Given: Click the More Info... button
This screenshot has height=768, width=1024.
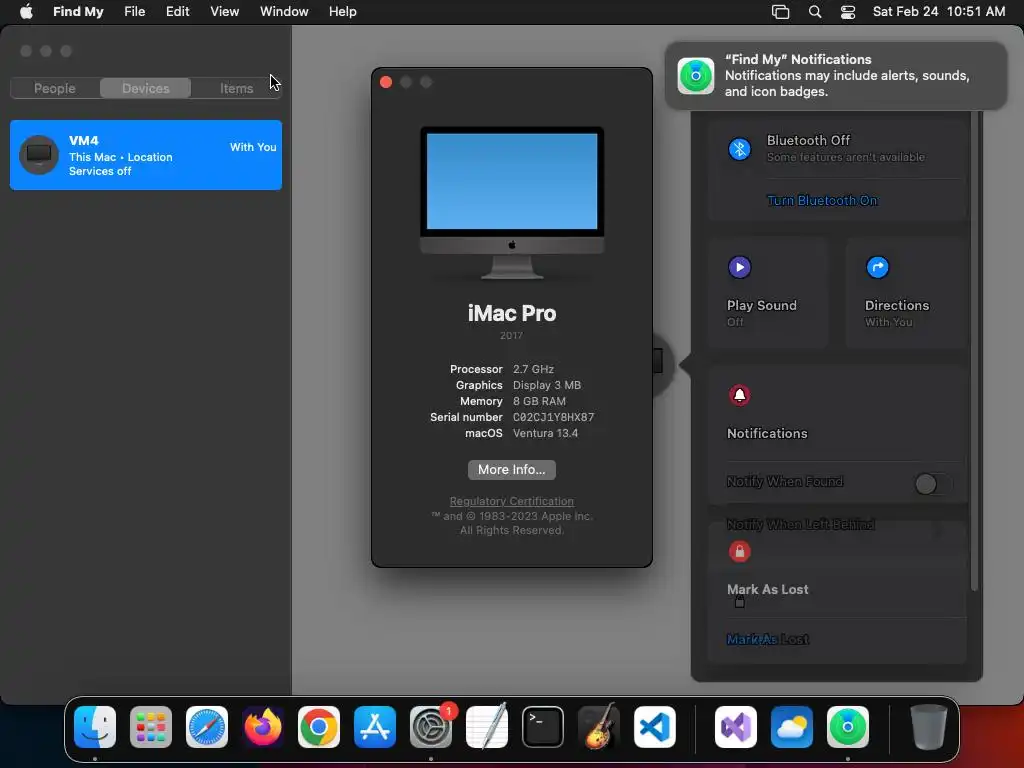Looking at the screenshot, I should click(511, 470).
